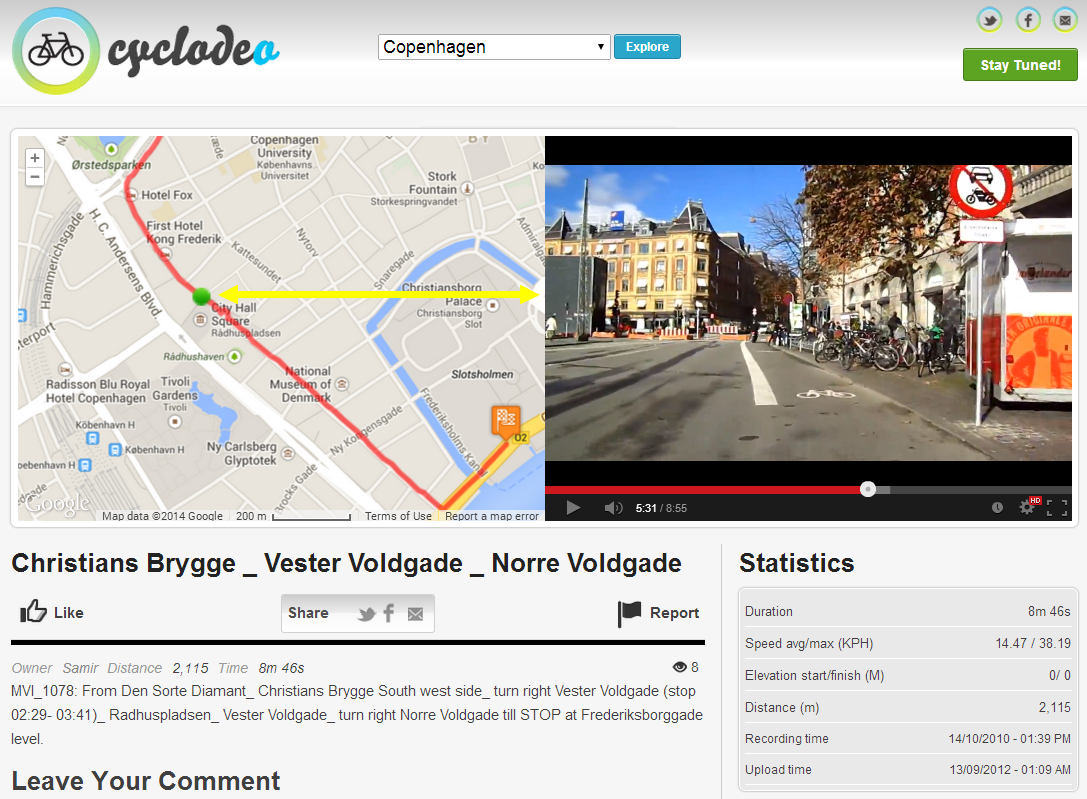1087x799 pixels.
Task: Click the email envelope icon in the header
Action: 1063,20
